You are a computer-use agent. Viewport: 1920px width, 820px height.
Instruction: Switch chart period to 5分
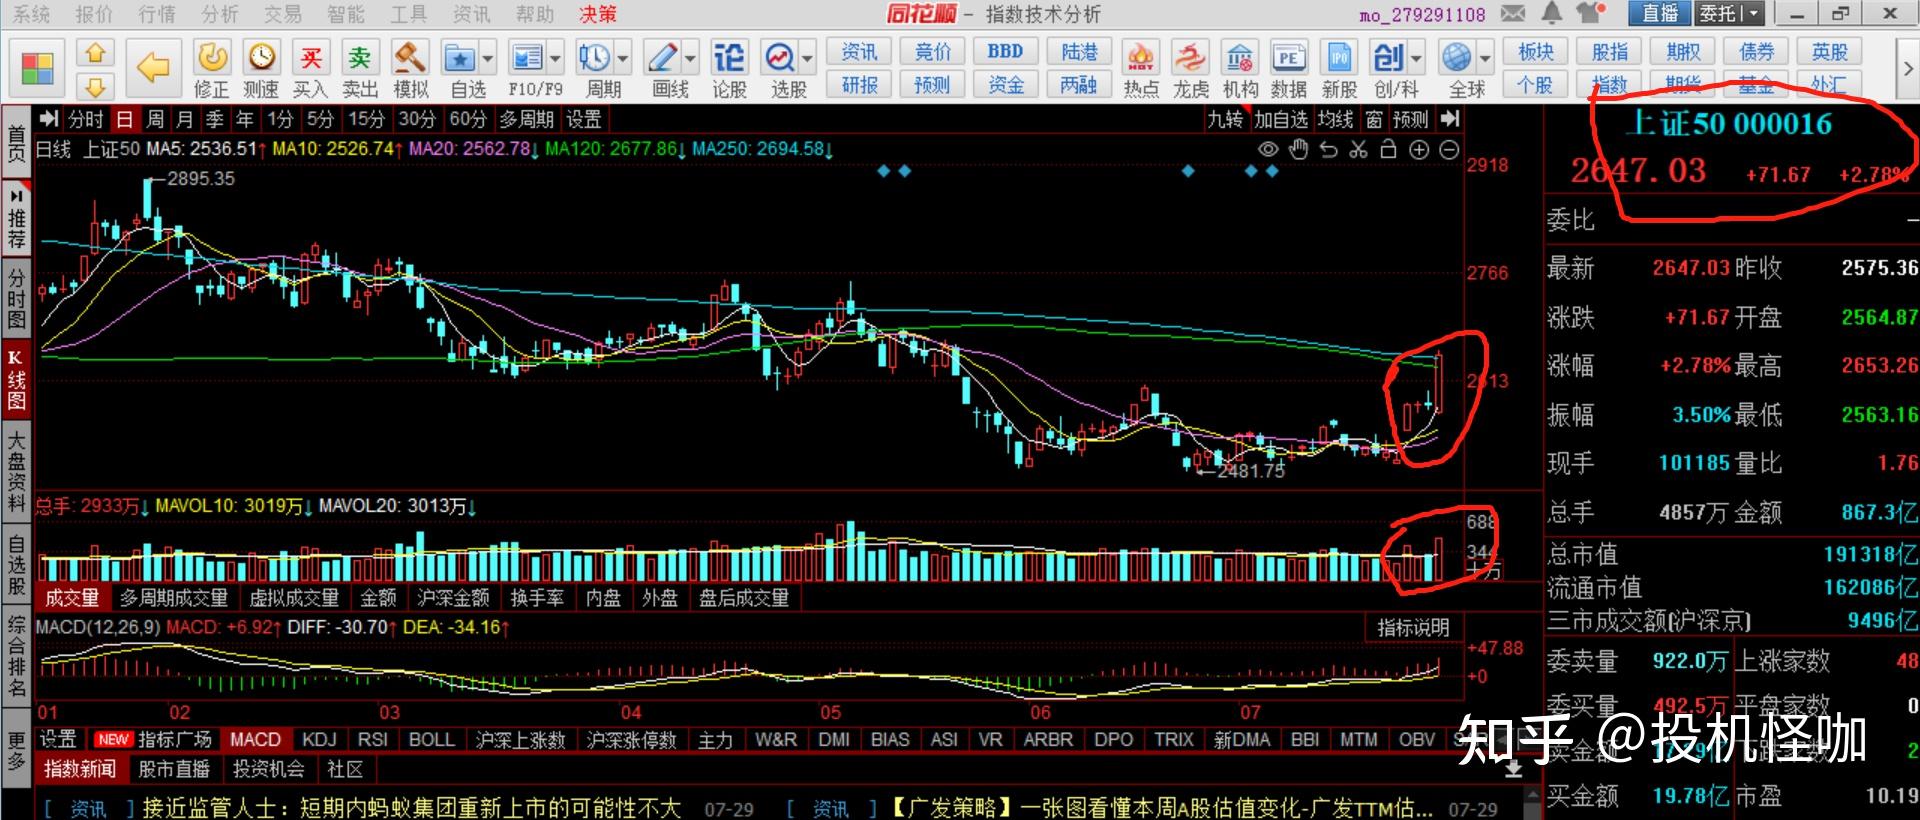click(320, 120)
